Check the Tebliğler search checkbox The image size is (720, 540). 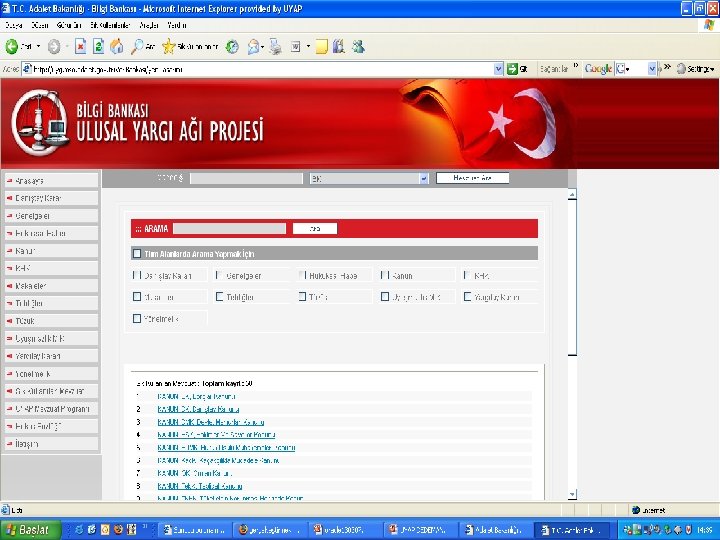click(219, 297)
